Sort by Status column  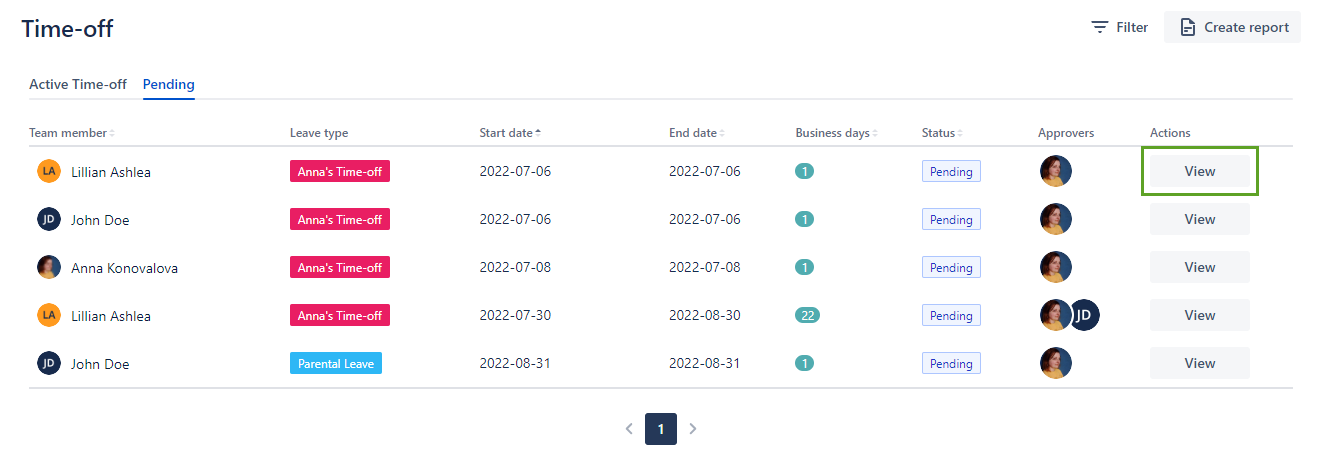point(941,133)
